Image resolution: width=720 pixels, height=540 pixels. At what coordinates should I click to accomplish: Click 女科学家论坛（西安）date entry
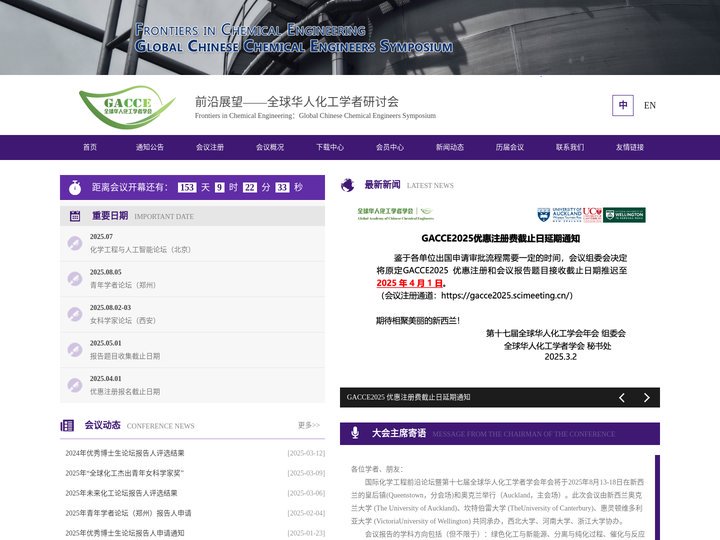pos(192,314)
